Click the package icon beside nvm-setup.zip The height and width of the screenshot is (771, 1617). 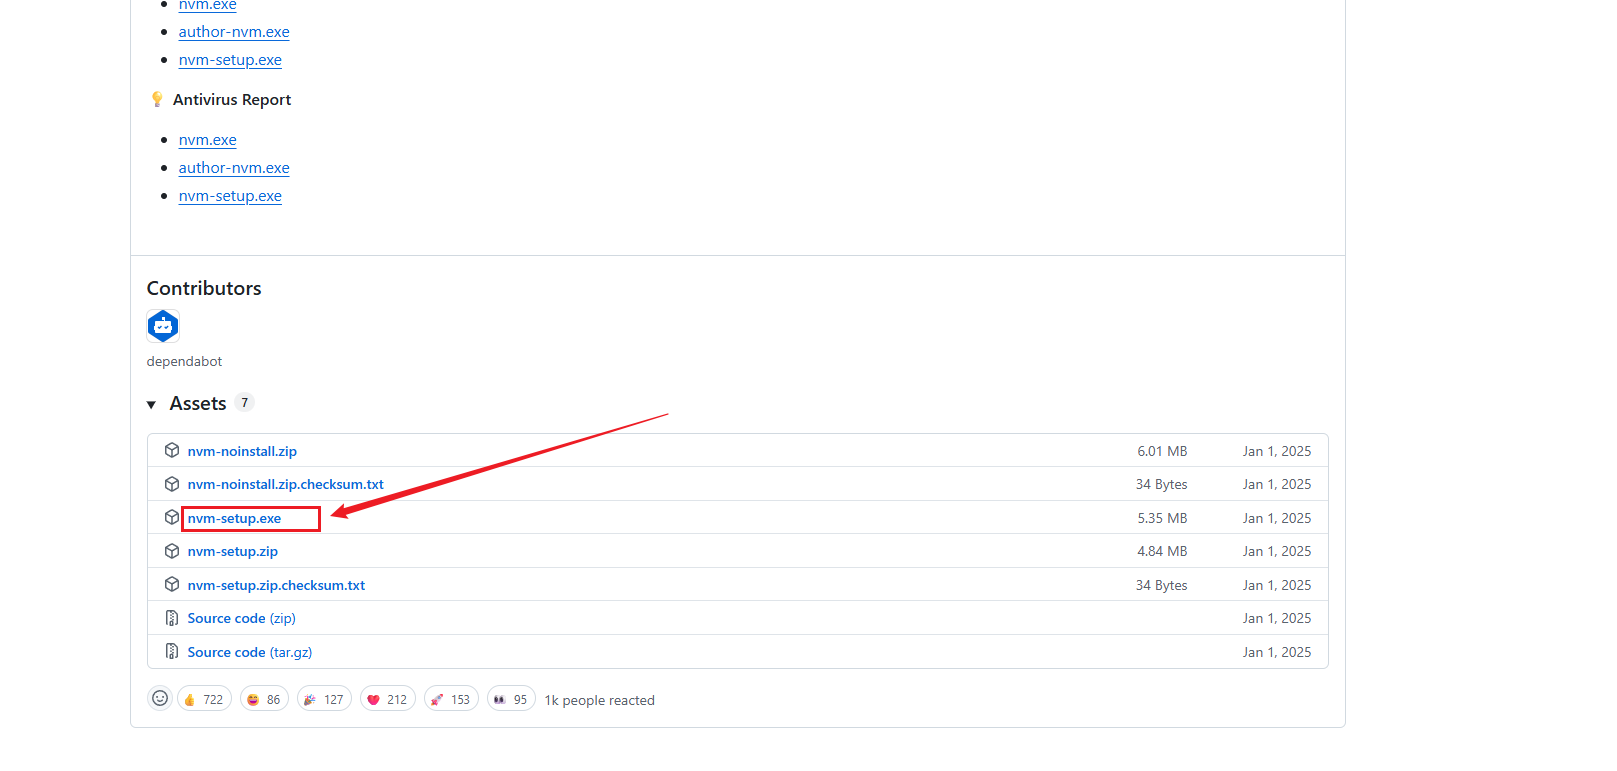pyautogui.click(x=172, y=552)
